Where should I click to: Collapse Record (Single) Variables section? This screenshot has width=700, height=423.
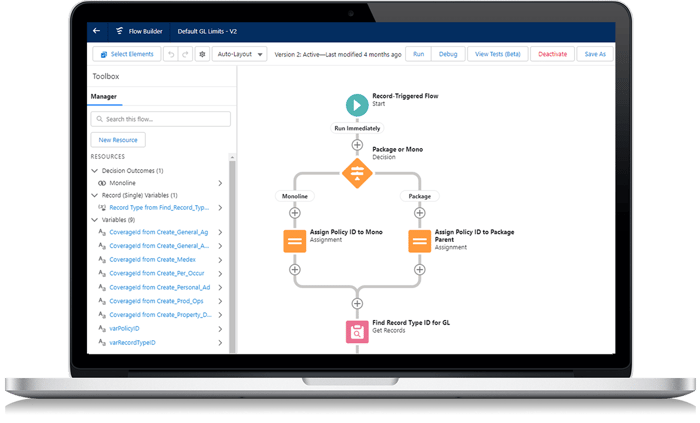click(94, 195)
